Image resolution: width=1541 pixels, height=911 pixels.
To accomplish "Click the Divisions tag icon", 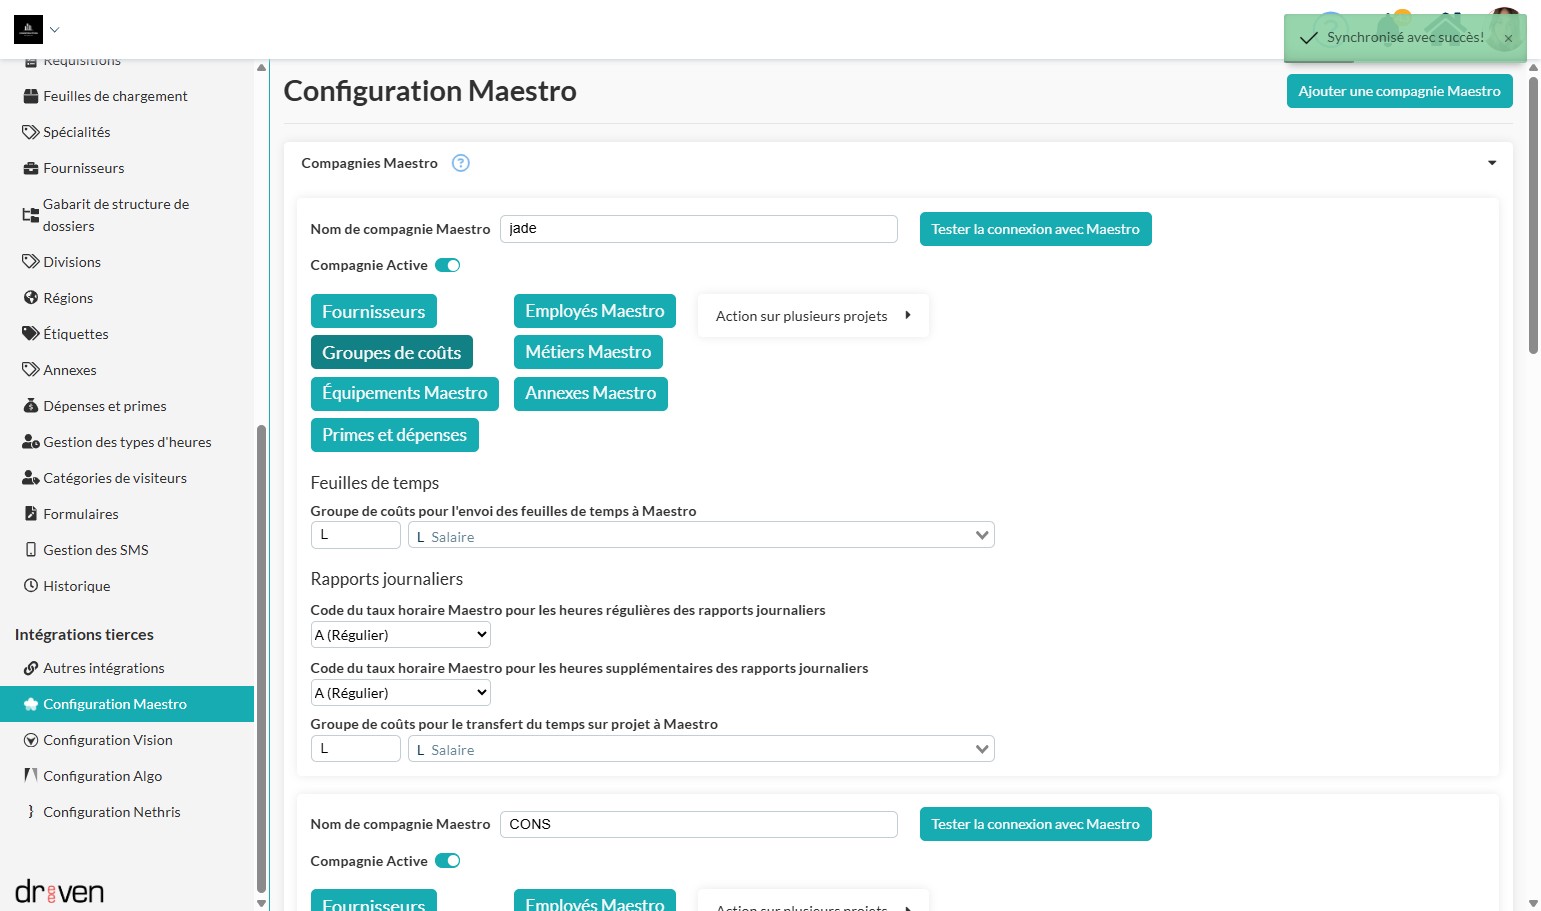I will tap(31, 262).
